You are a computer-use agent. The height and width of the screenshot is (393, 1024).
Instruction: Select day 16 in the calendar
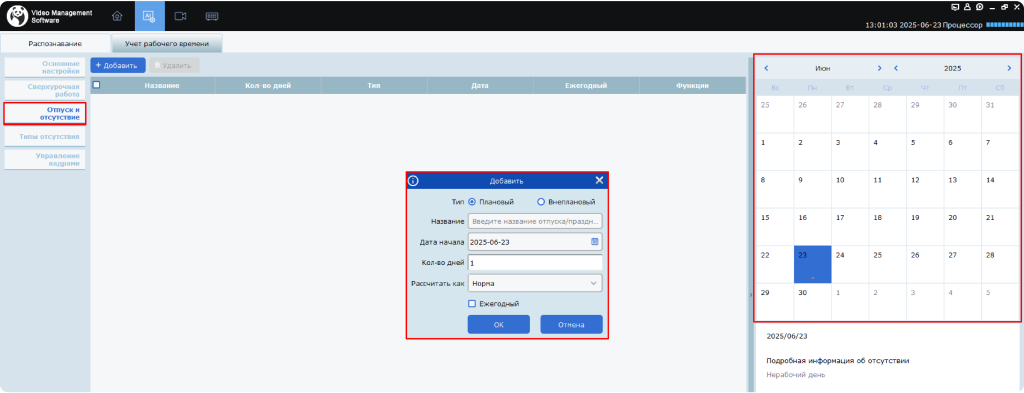(812, 227)
